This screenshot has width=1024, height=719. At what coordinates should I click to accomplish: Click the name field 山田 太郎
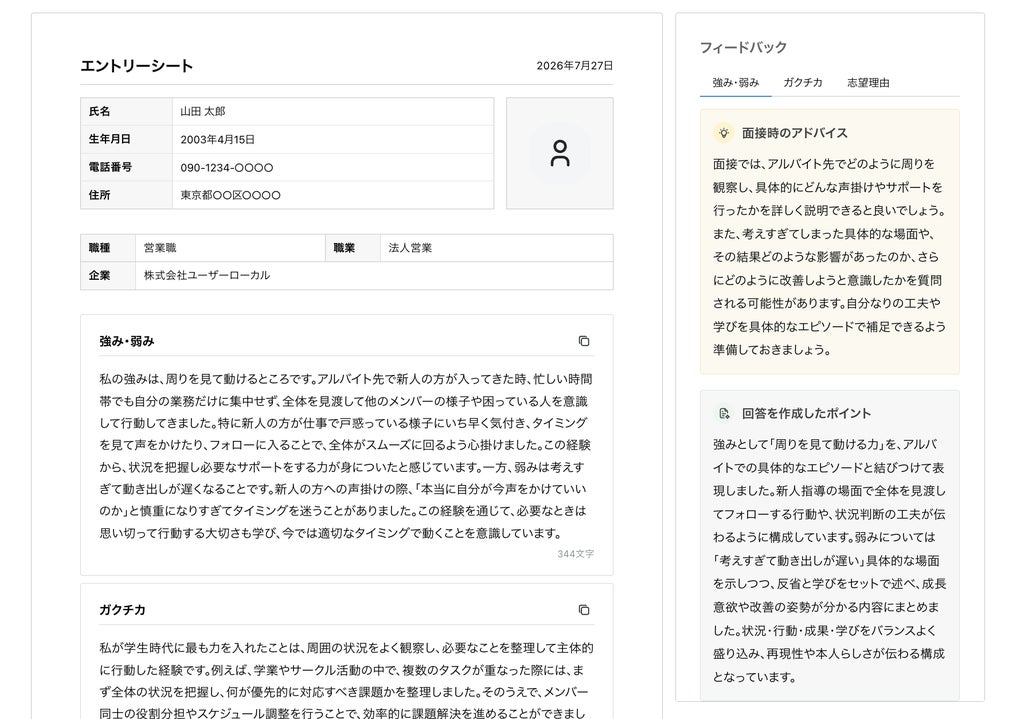pos(333,112)
